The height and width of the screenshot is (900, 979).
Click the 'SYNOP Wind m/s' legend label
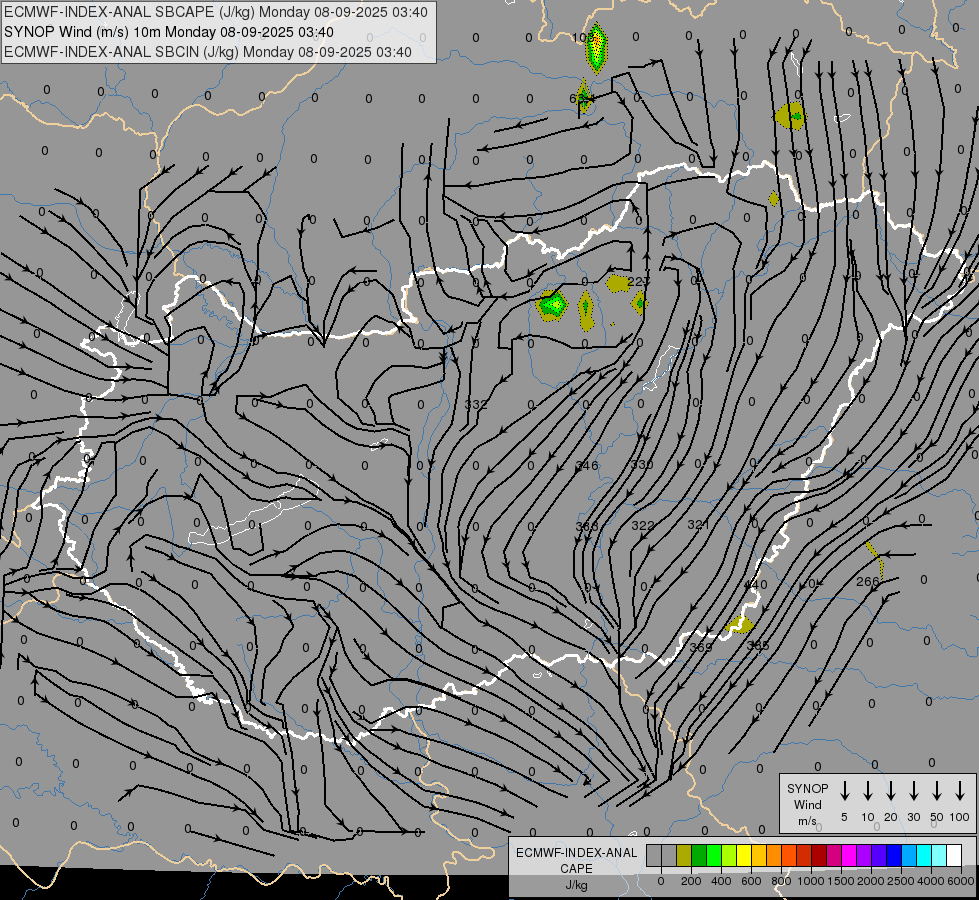[x=807, y=804]
